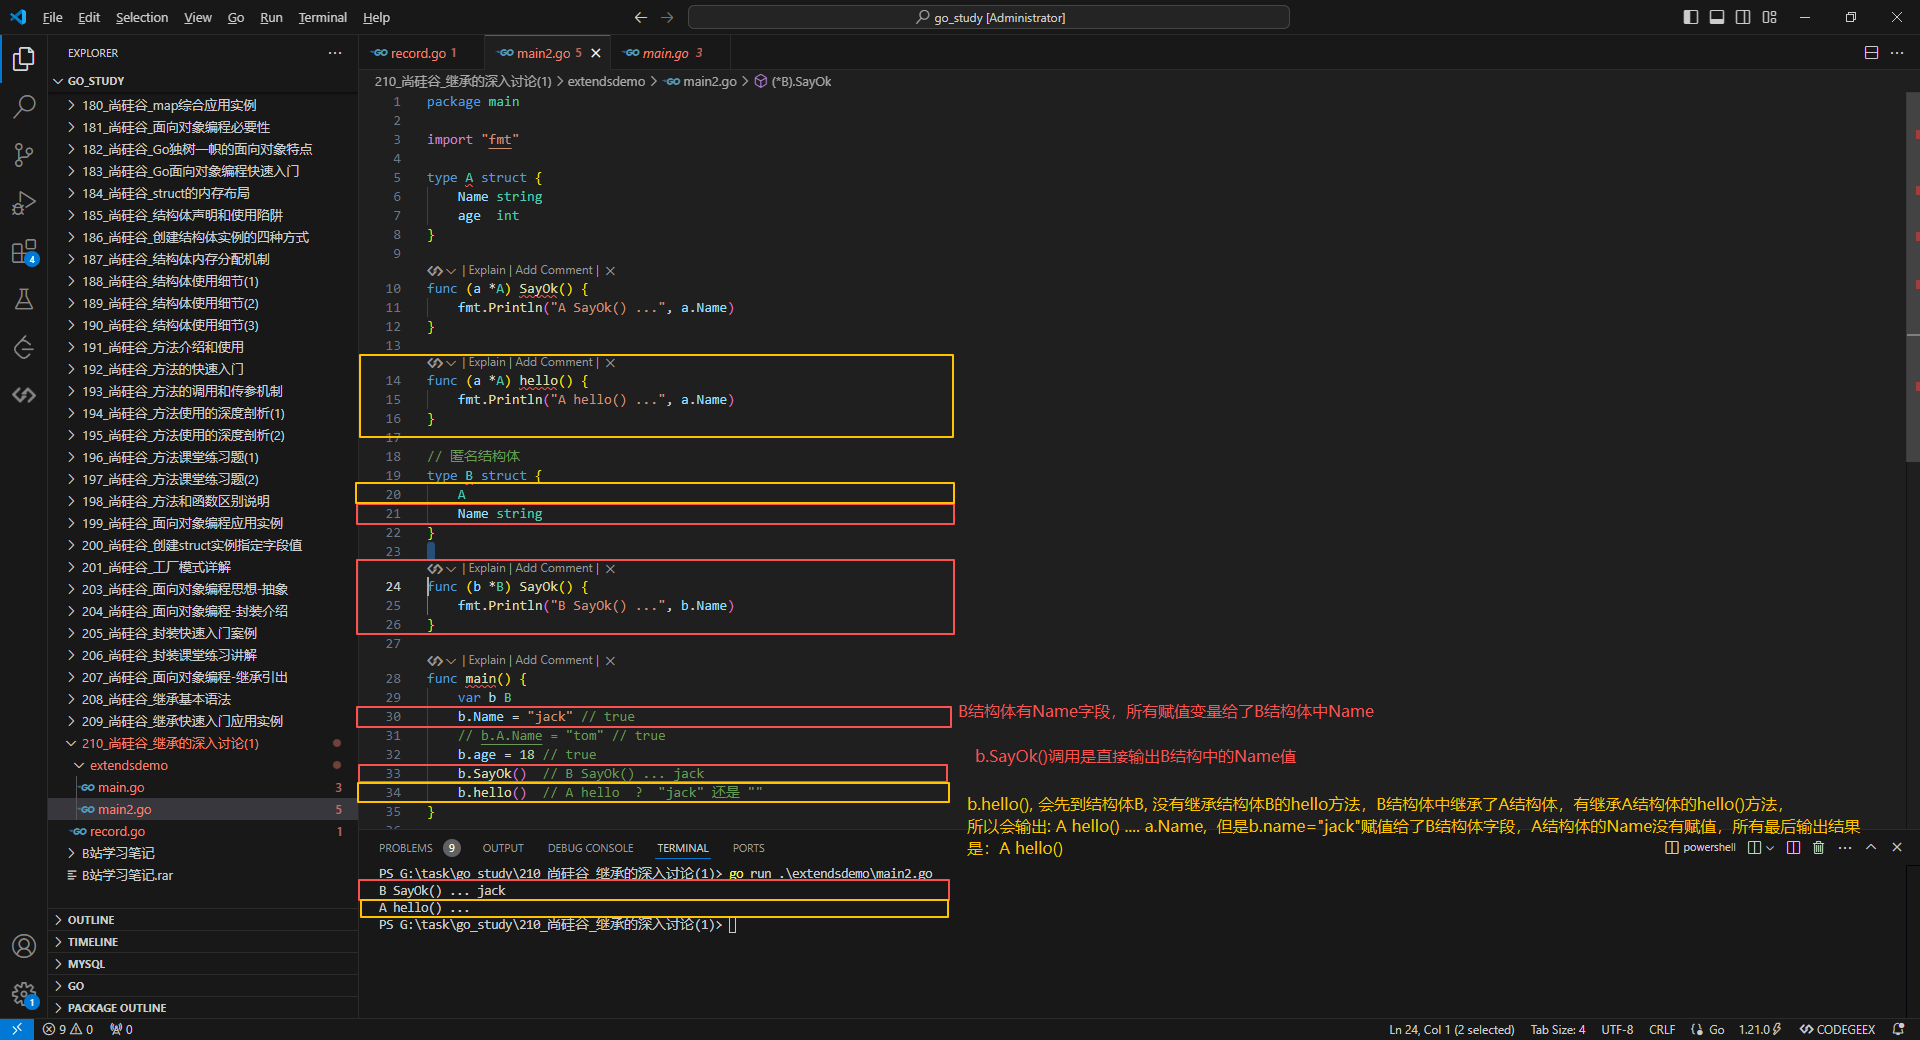The image size is (1920, 1040).
Task: Click Split Editor Right icon
Action: pyautogui.click(x=1871, y=53)
